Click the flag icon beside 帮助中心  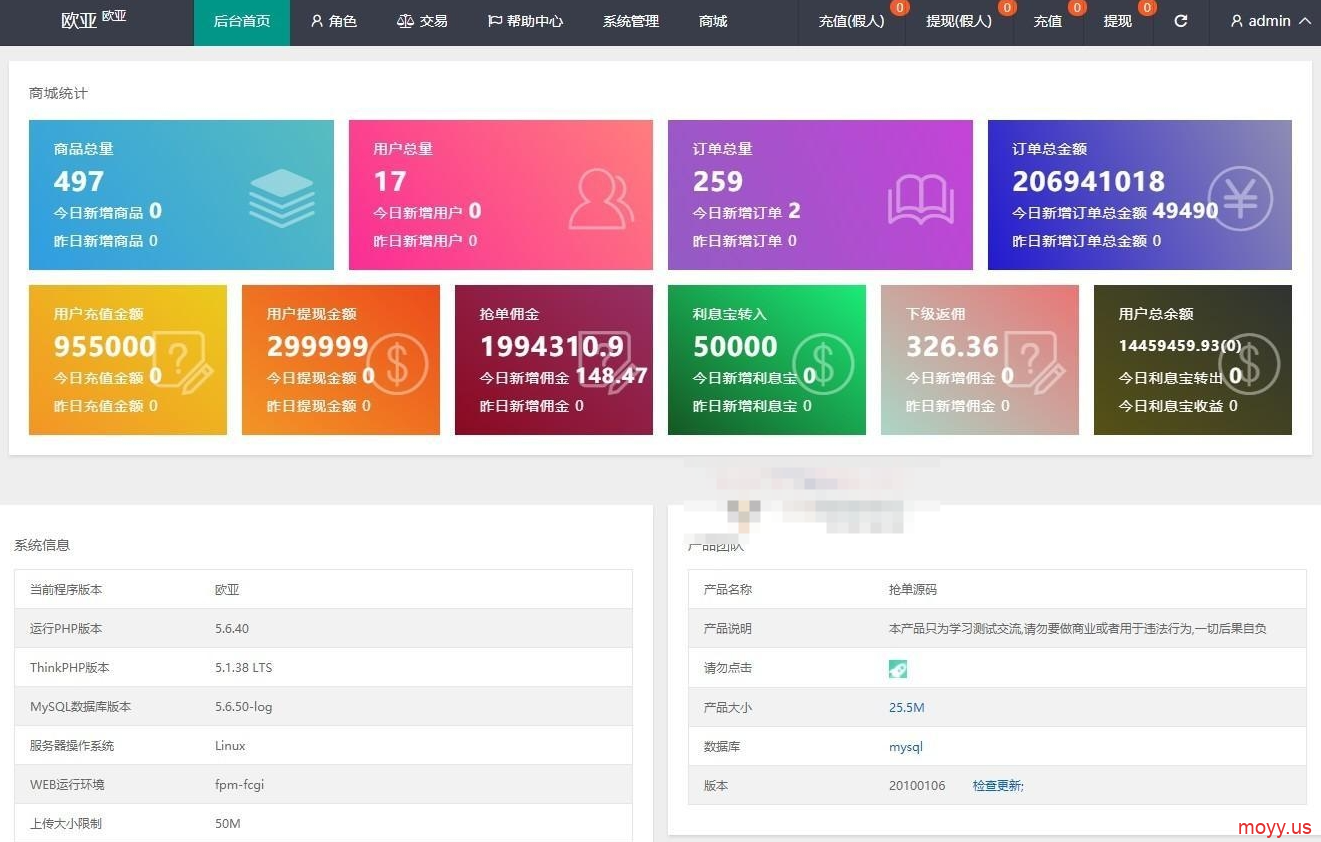495,21
